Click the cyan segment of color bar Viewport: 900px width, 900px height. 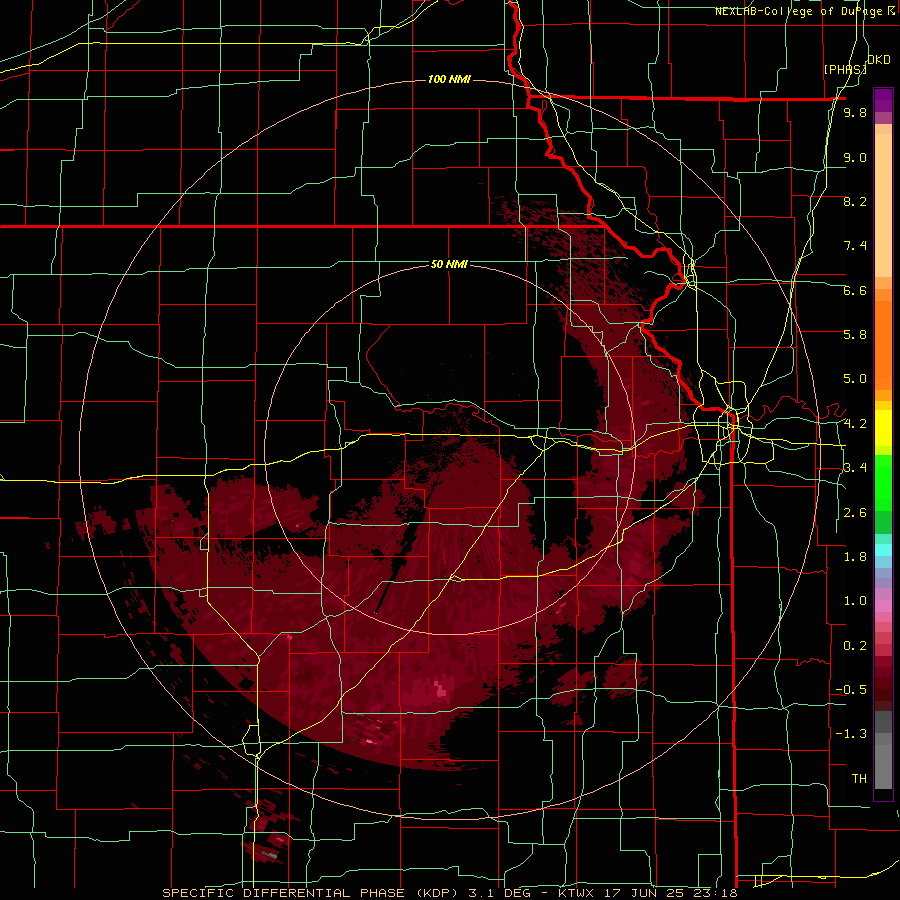883,550
